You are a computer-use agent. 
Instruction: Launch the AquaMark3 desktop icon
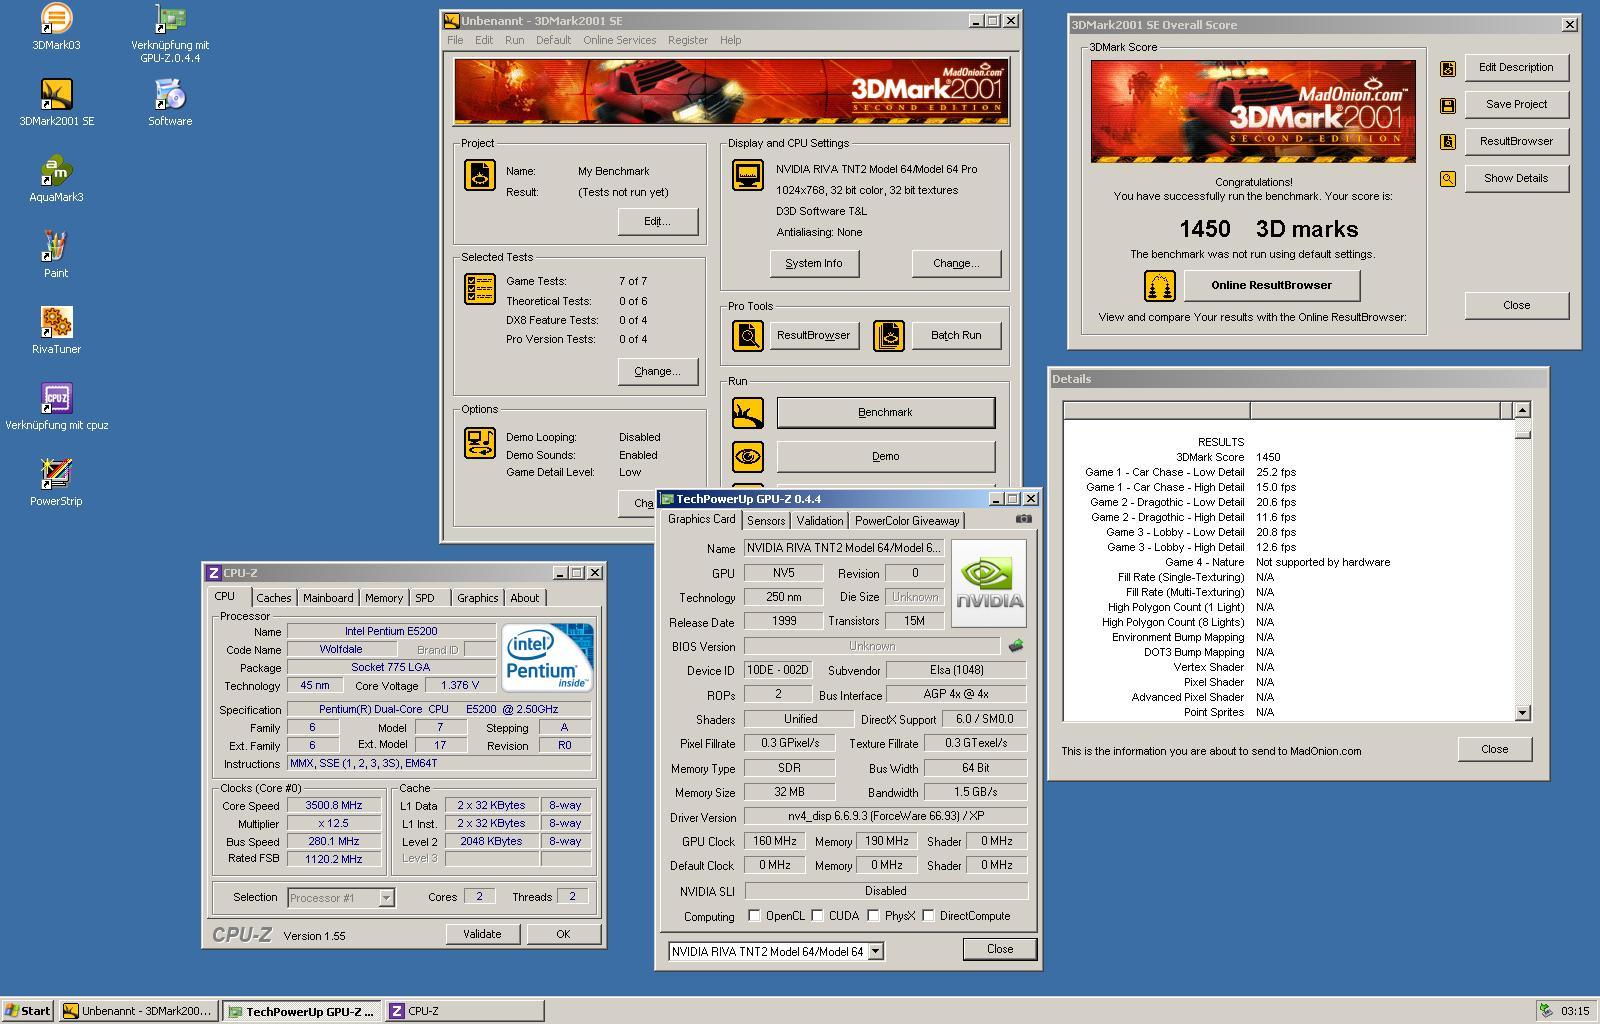(x=56, y=179)
